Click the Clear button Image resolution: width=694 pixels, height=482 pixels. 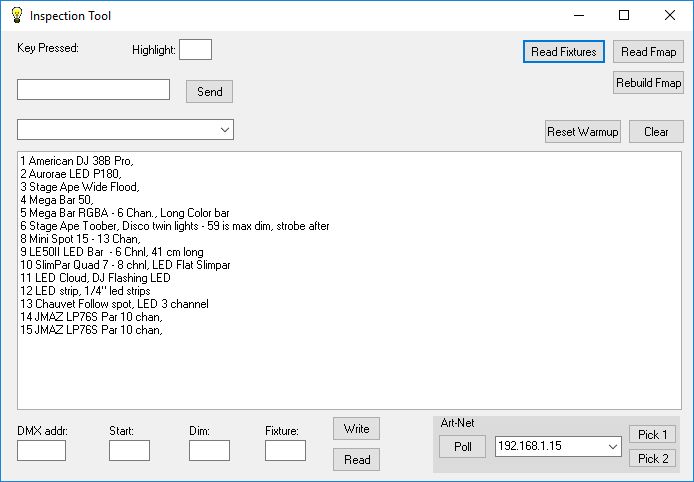(x=656, y=132)
